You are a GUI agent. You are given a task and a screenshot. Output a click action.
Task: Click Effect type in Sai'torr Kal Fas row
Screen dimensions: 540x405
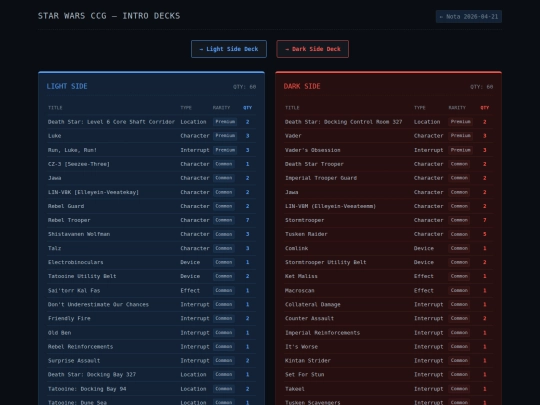tap(190, 290)
